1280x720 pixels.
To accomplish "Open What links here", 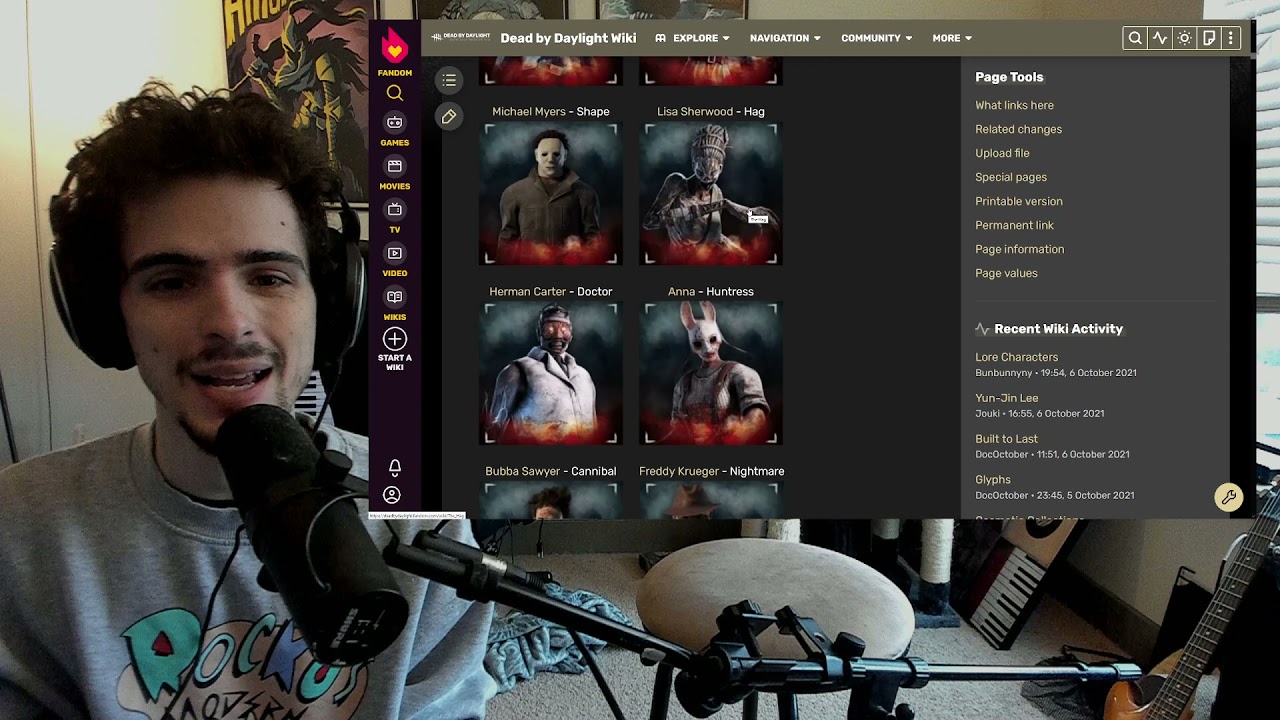I will tap(1014, 105).
